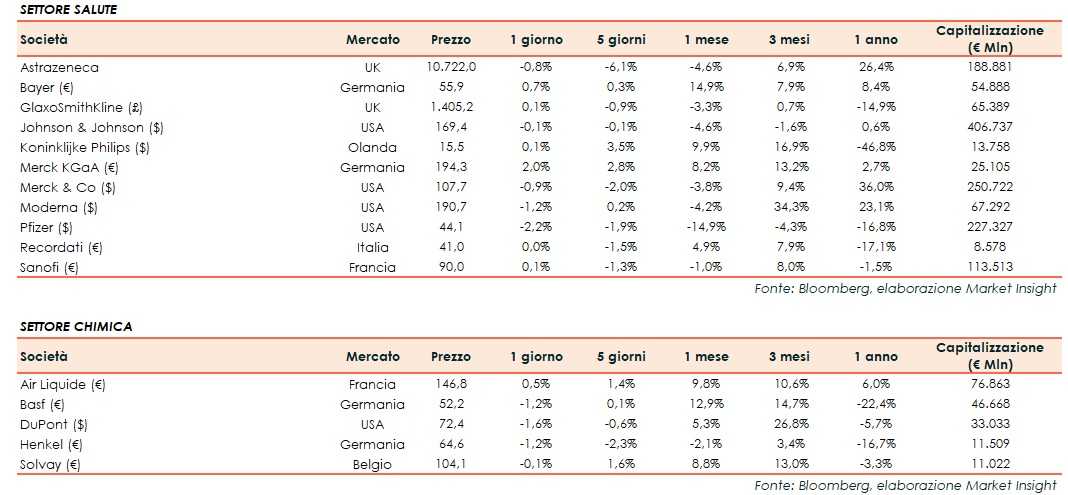Click the SETTORE SALUTE section heading
Viewport: 1068px width, 495px height.
(67, 9)
